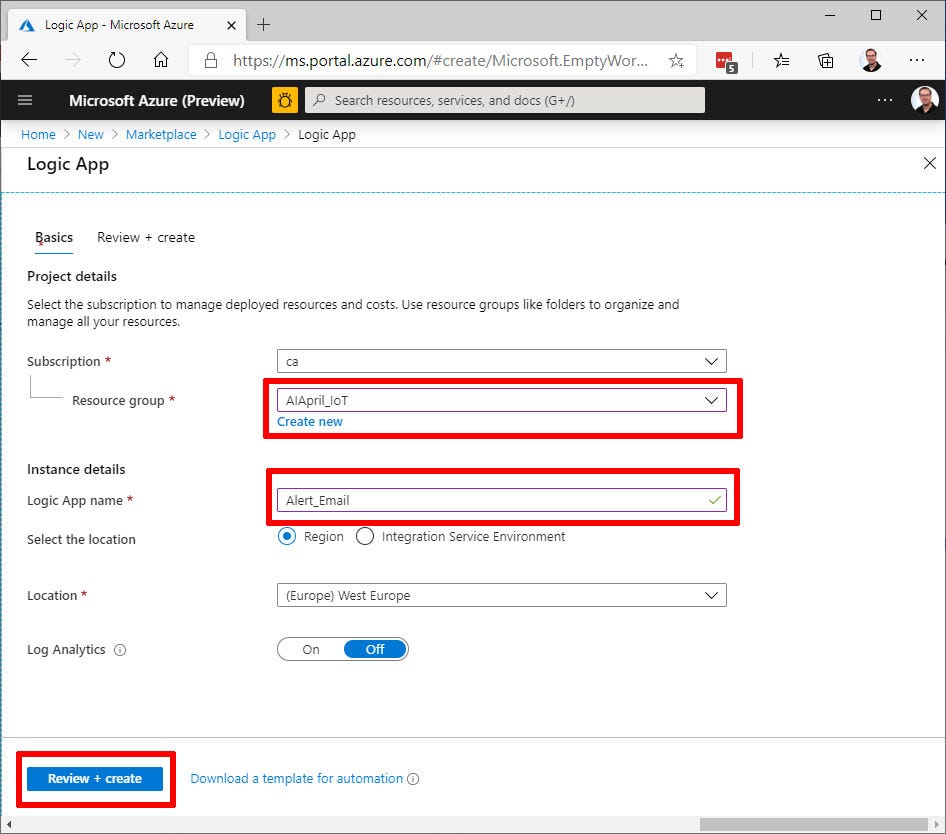Click the Logic App name field
Image resolution: width=946 pixels, height=834 pixels.
[501, 500]
